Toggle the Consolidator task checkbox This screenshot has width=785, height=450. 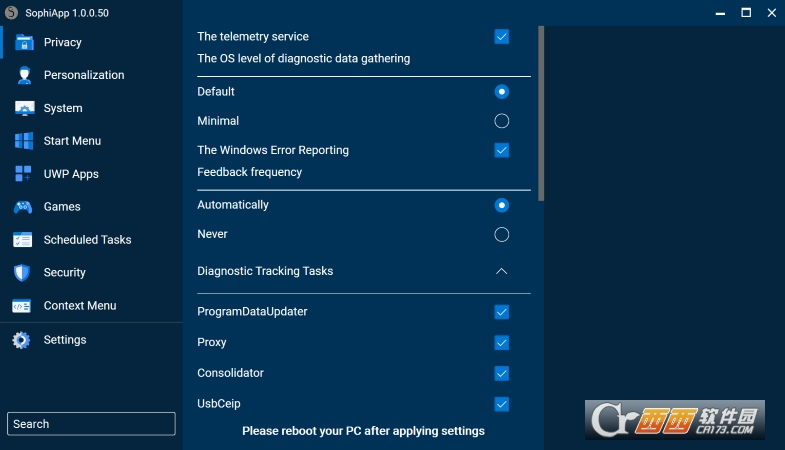point(502,373)
